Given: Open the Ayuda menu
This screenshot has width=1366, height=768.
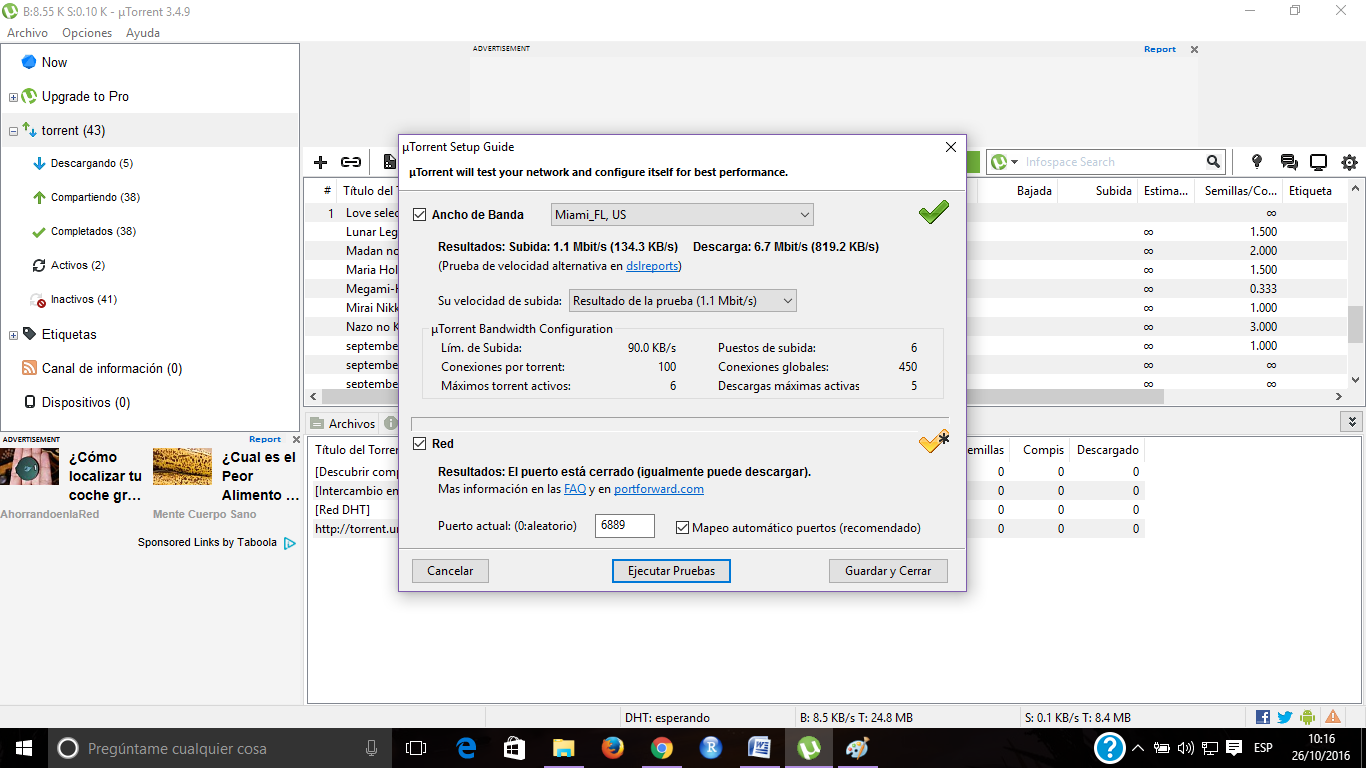Looking at the screenshot, I should (x=143, y=33).
